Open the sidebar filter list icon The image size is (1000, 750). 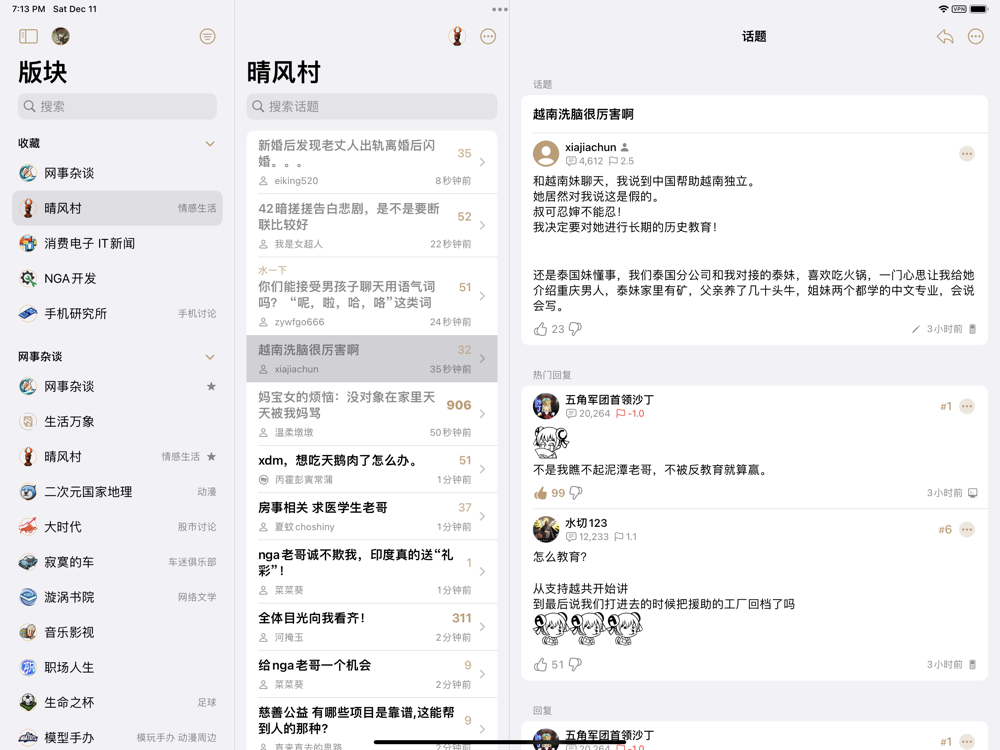point(207,36)
